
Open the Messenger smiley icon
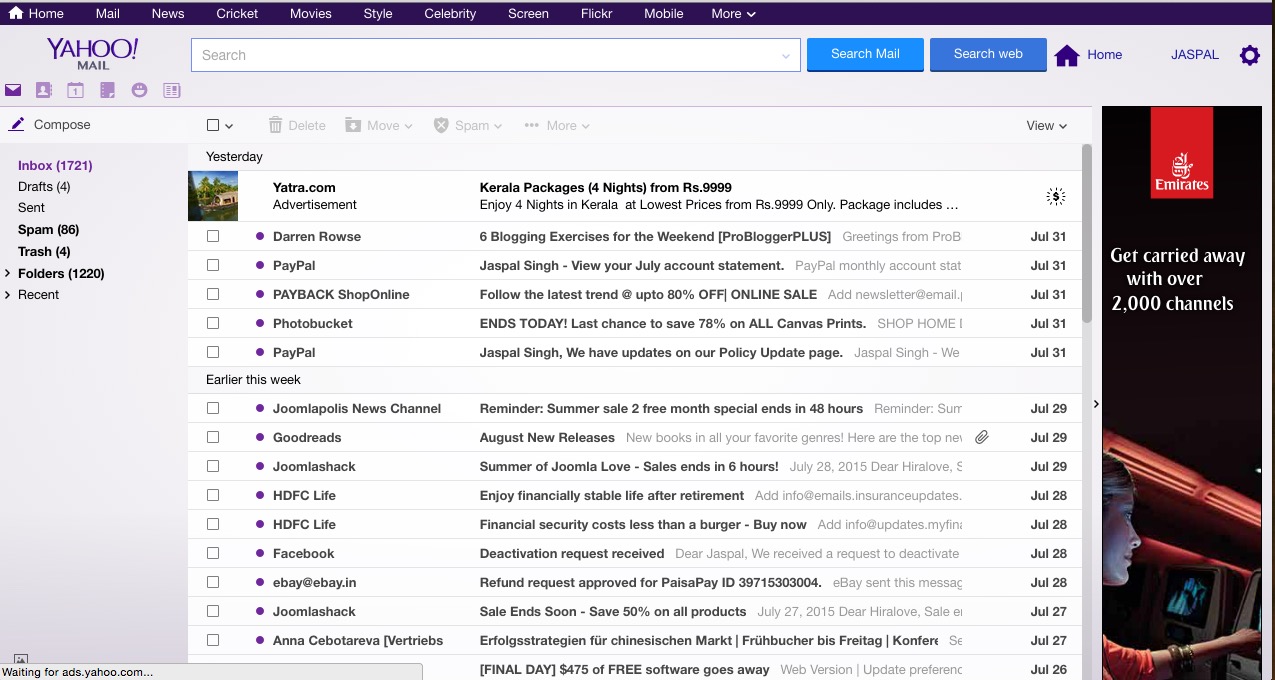(x=139, y=90)
